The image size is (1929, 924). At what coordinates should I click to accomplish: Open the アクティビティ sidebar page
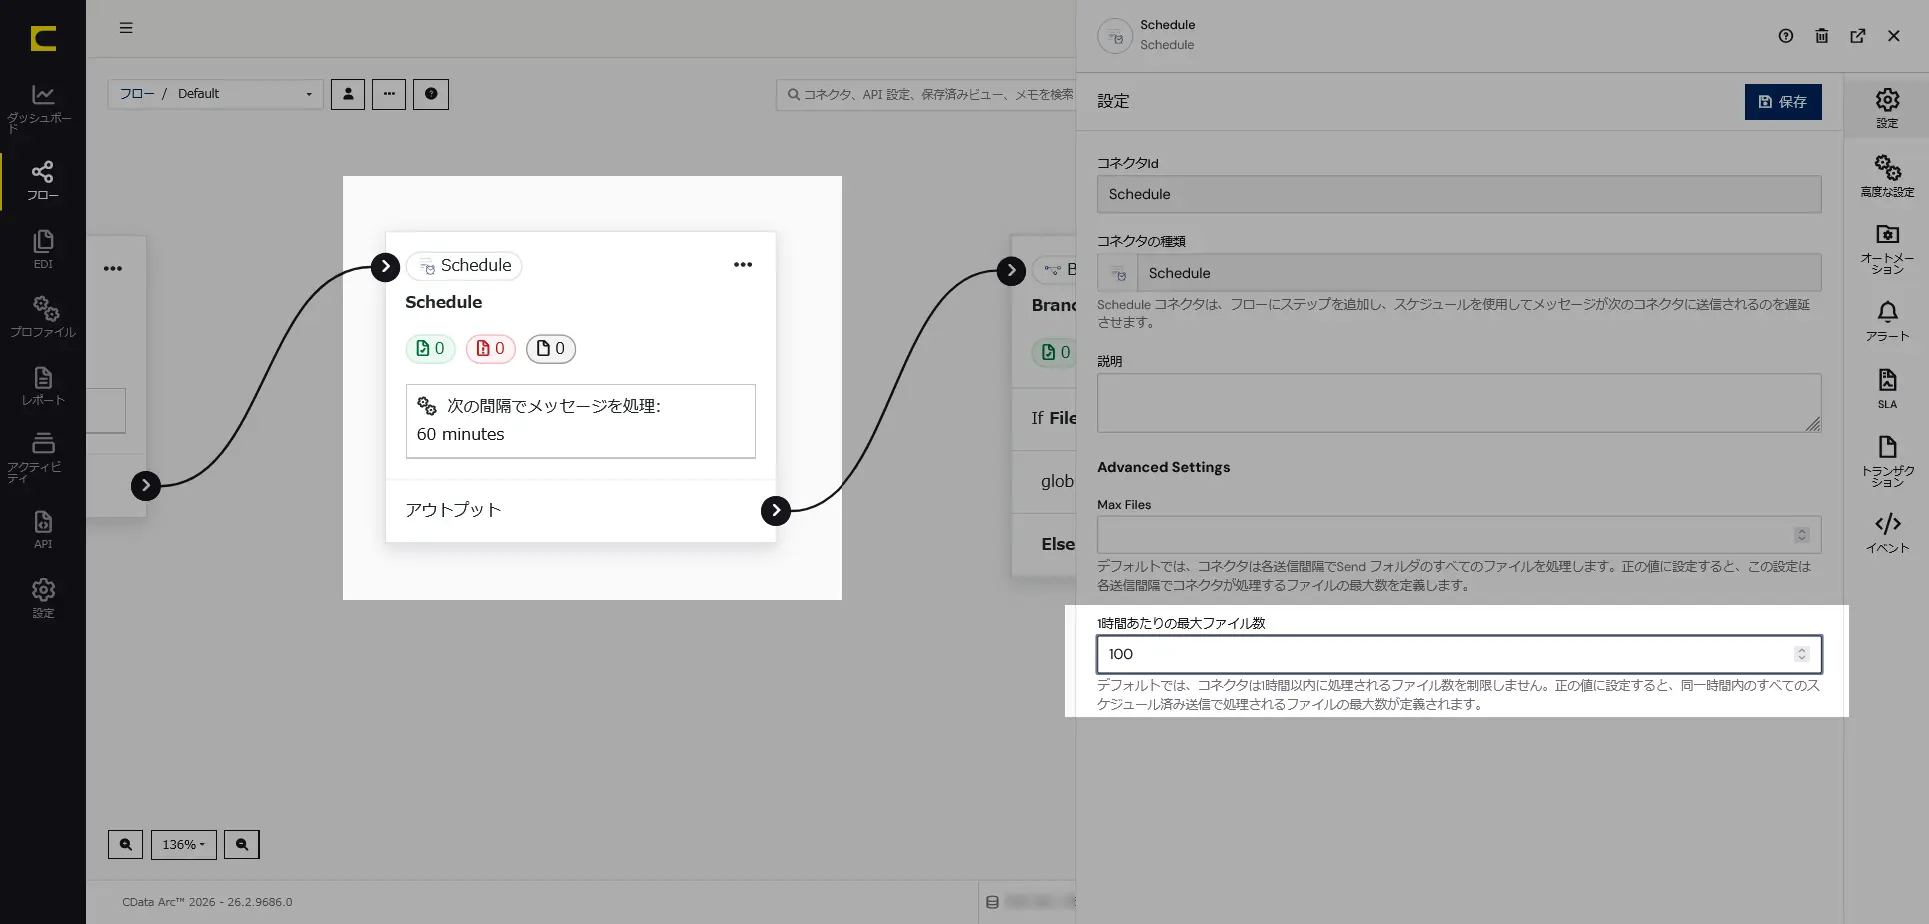coord(42,457)
